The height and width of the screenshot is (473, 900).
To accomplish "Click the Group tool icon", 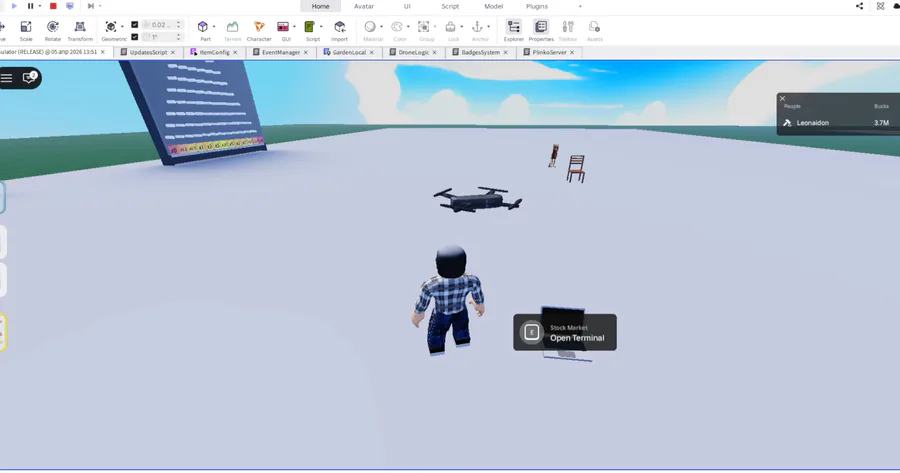I will (x=424, y=26).
